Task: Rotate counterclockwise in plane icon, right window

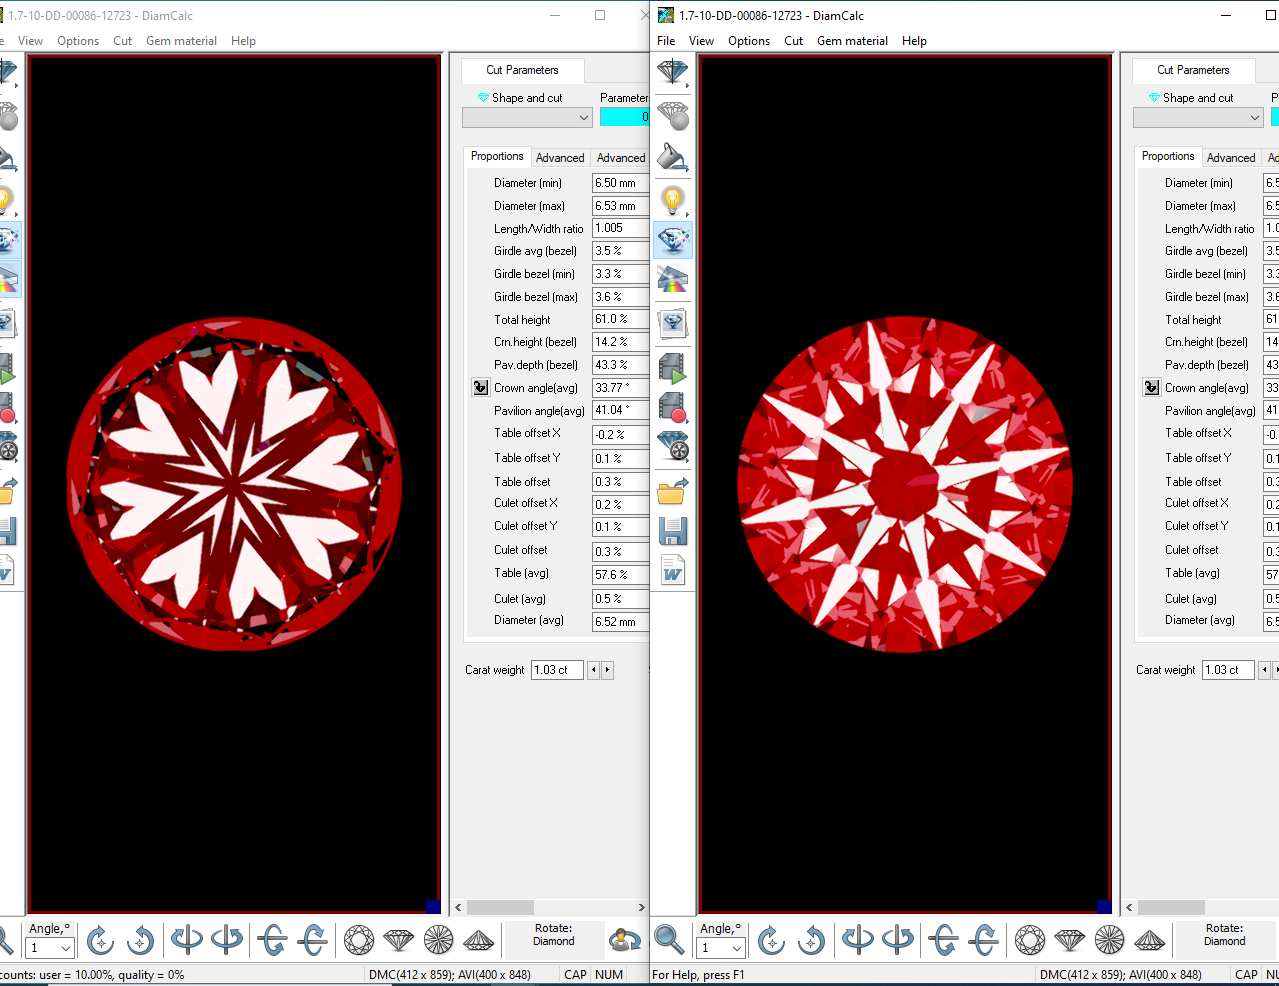Action: tap(811, 940)
